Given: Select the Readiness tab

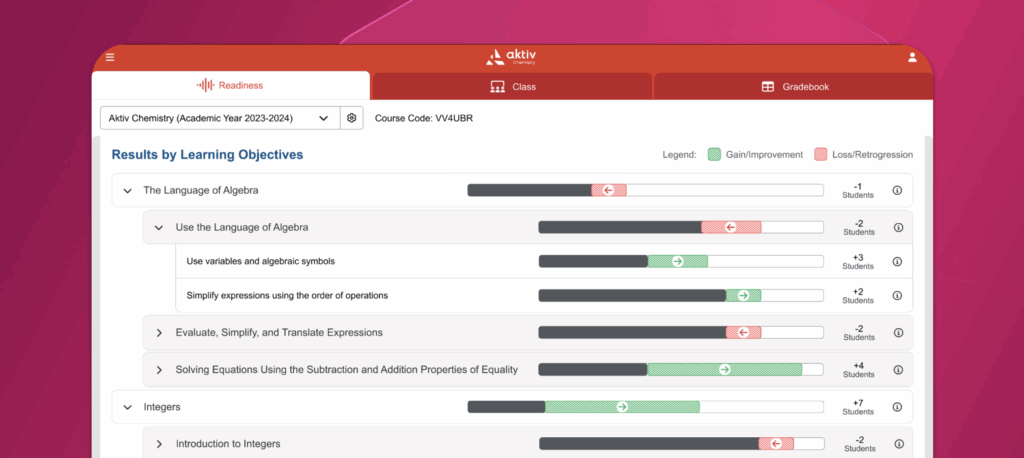Looking at the screenshot, I should click(231, 86).
